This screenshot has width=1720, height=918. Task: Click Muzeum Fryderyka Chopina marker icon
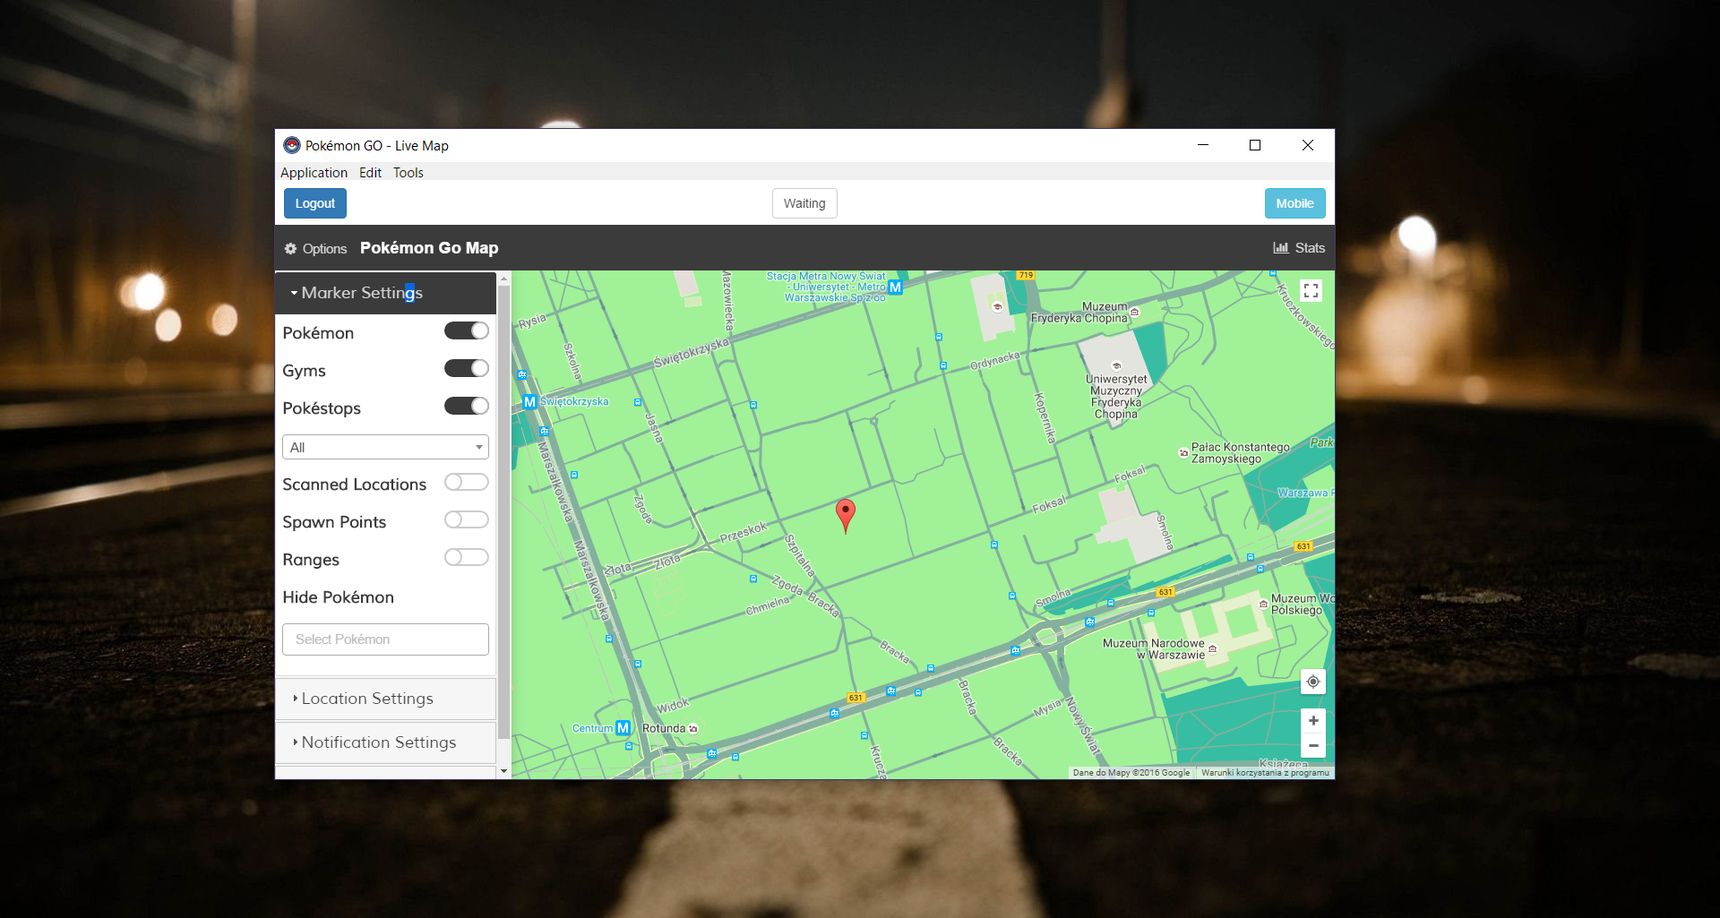click(1134, 312)
